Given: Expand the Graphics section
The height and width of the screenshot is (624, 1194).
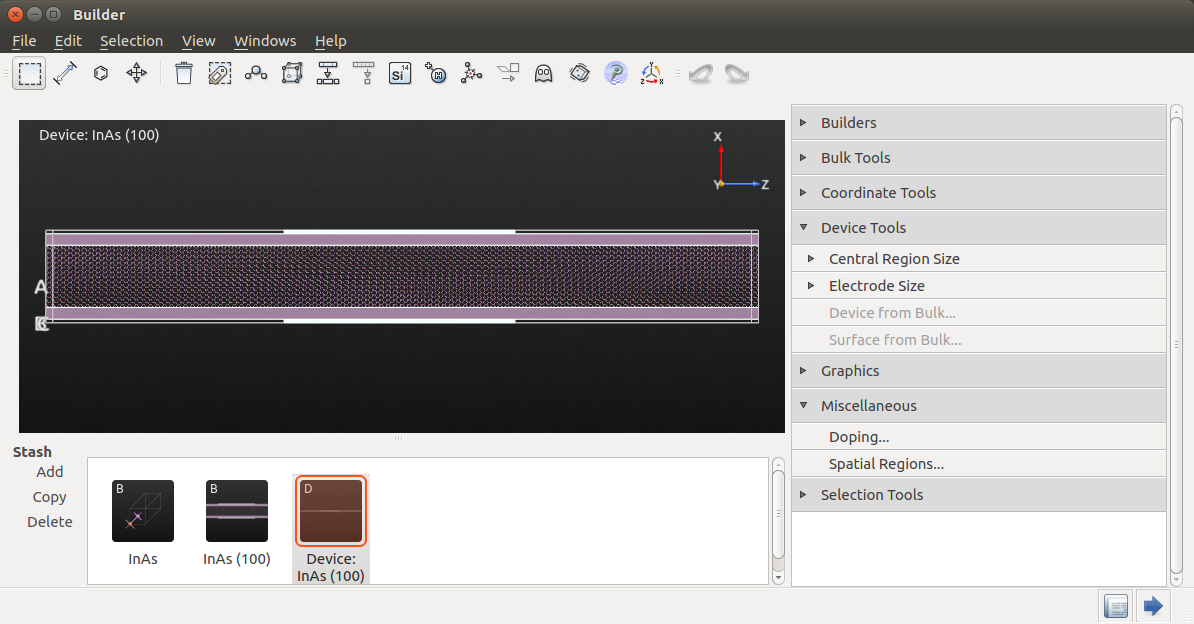Looking at the screenshot, I should [x=979, y=371].
